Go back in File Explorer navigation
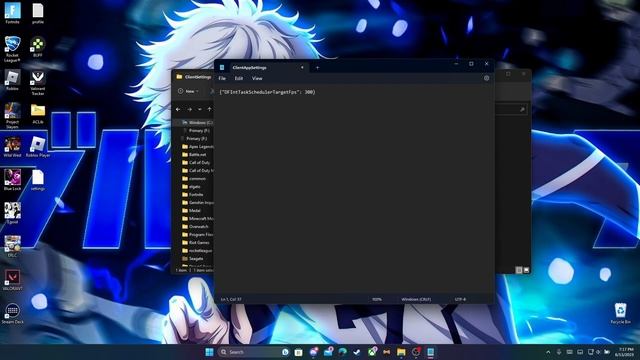This screenshot has height=360, width=640. (x=178, y=109)
